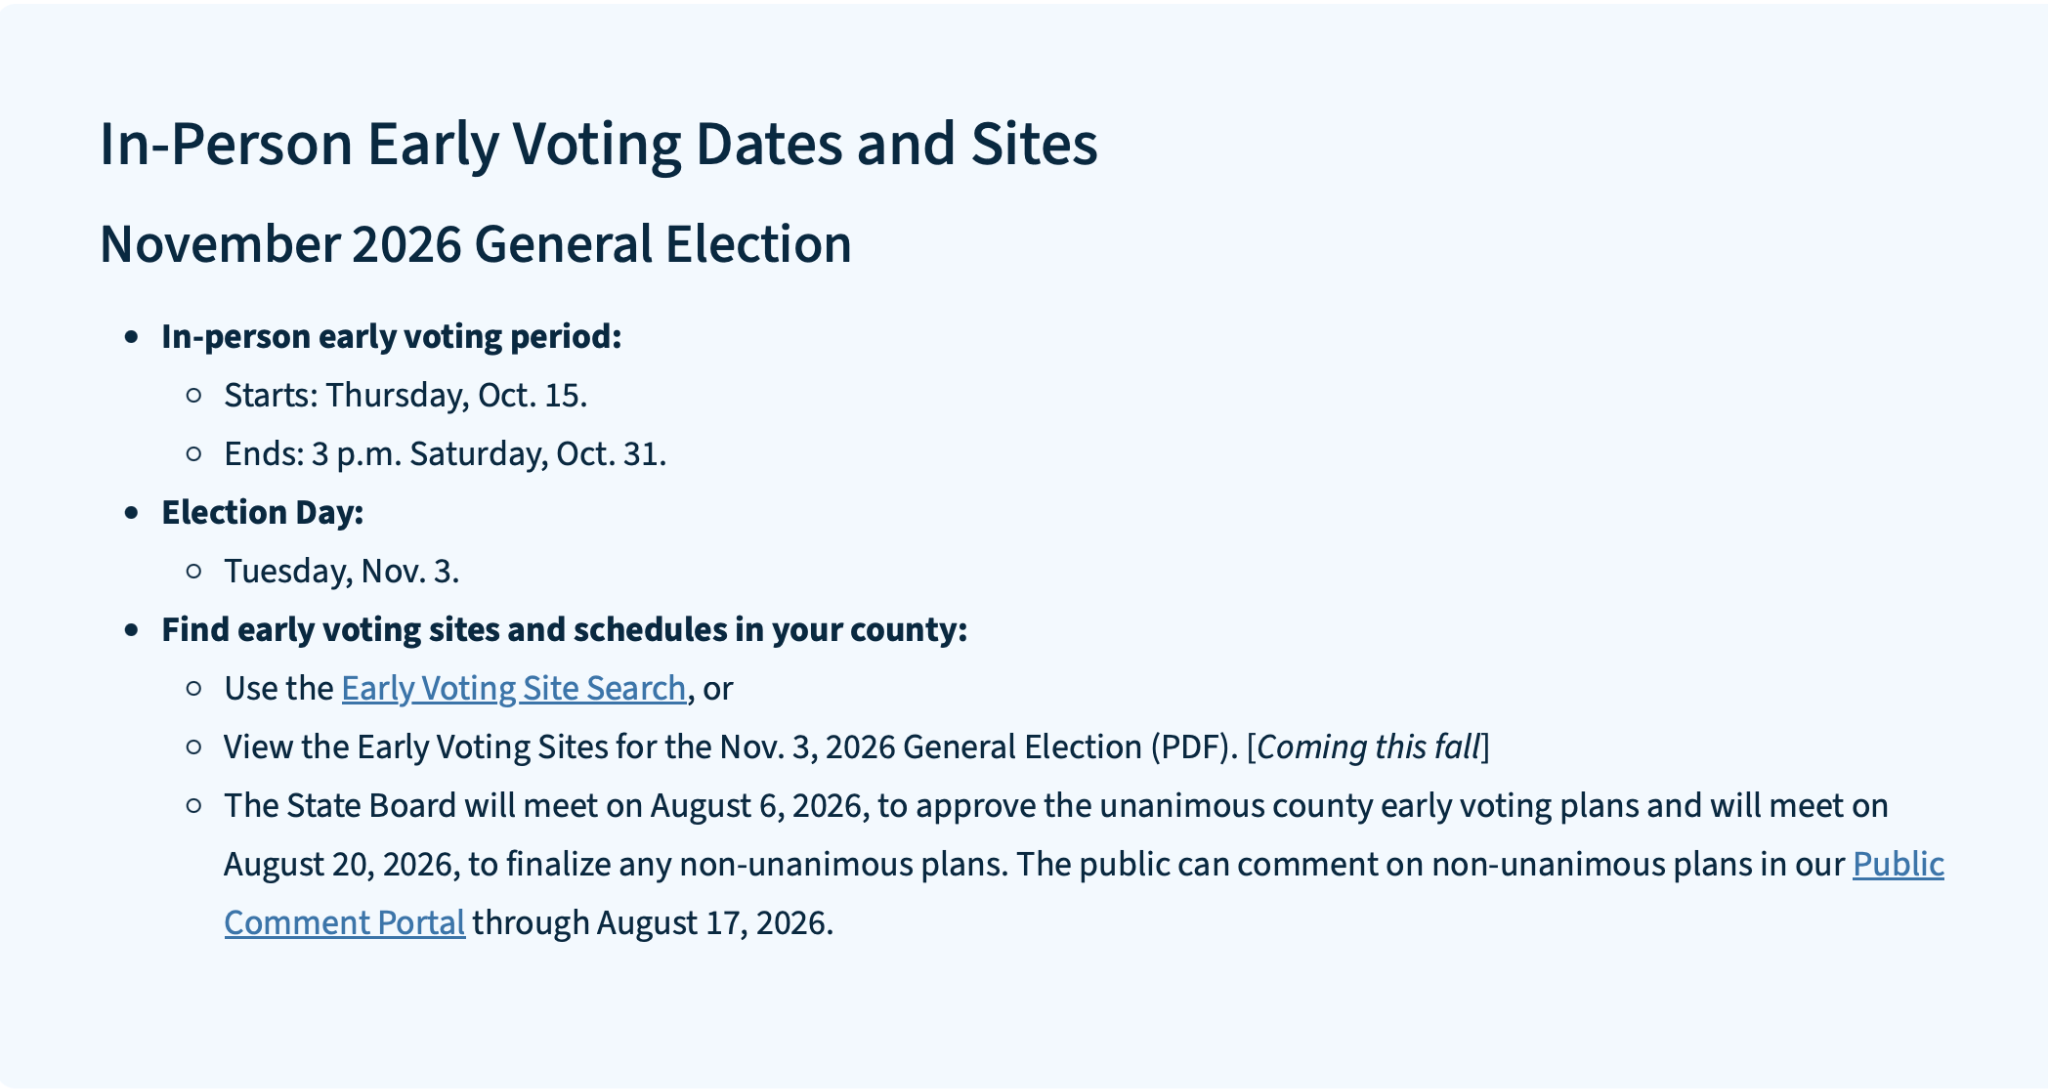Click the "through August 17, 2026." text
Viewport: 2048px width, 1092px height.
pyautogui.click(x=653, y=923)
